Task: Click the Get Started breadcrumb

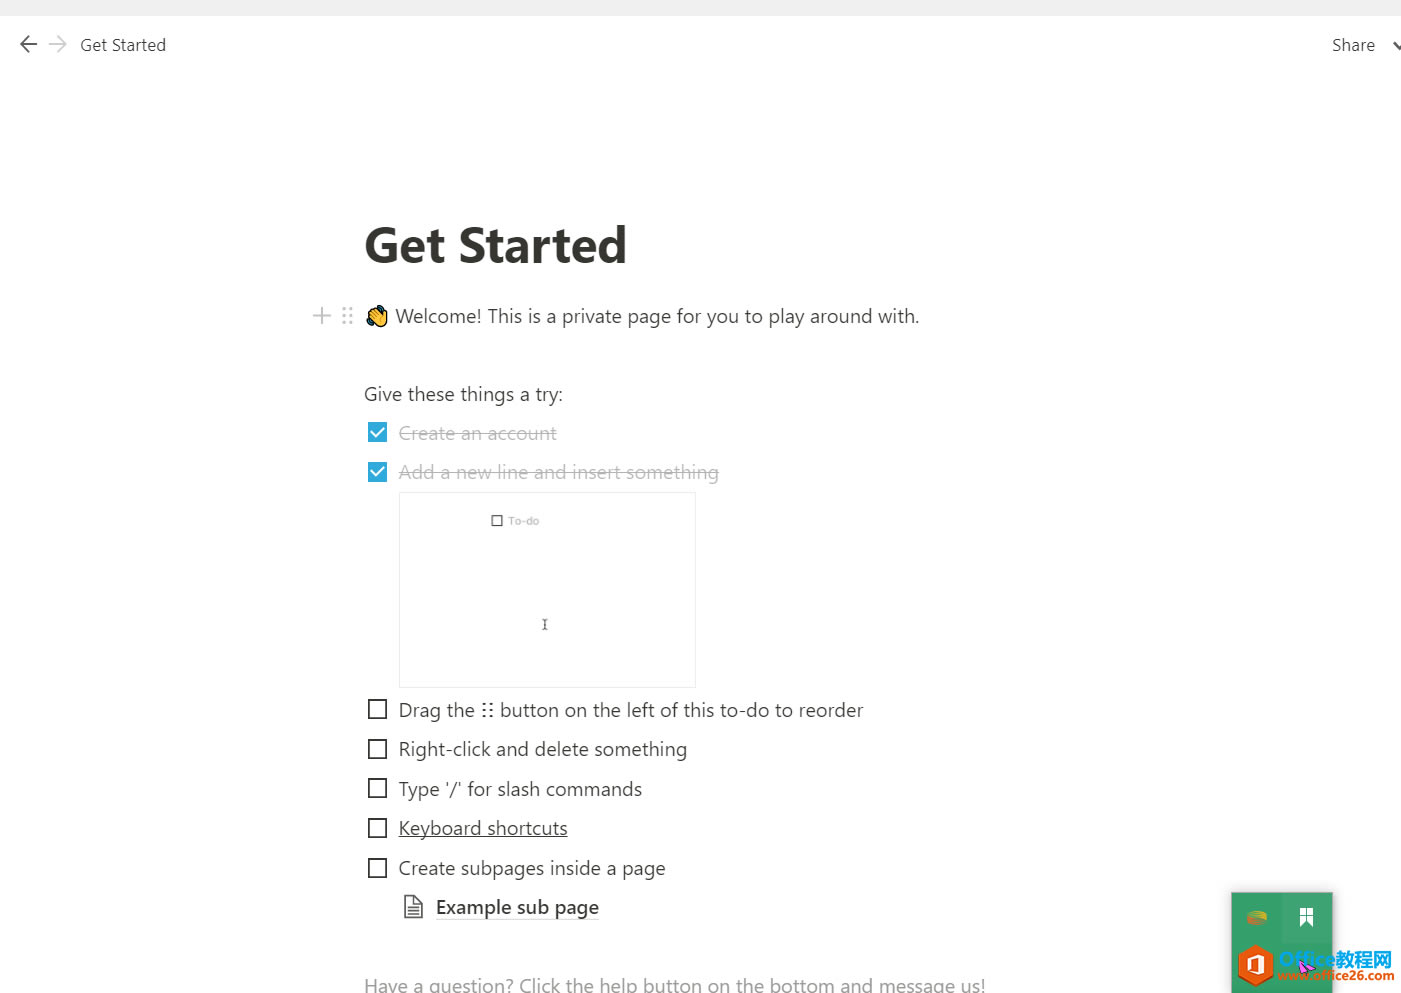Action: 123,45
